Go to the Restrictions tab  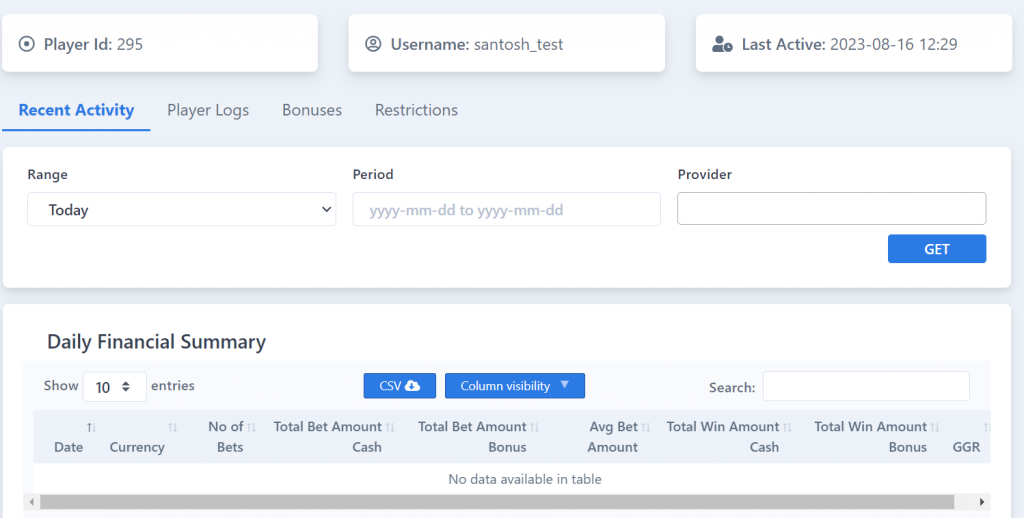(416, 110)
